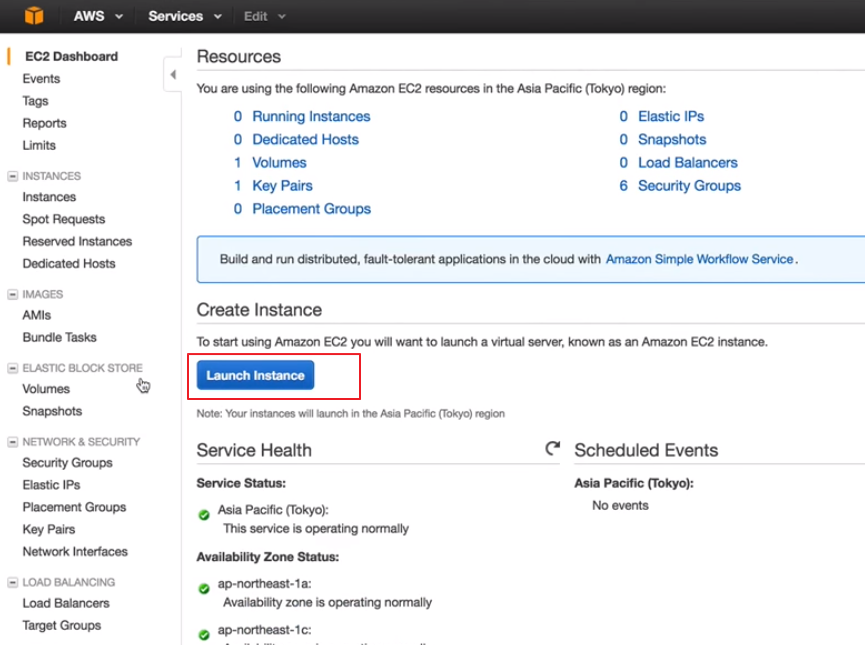Open Target Groups in the sidebar
Image resolution: width=865 pixels, height=645 pixels.
pyautogui.click(x=62, y=625)
